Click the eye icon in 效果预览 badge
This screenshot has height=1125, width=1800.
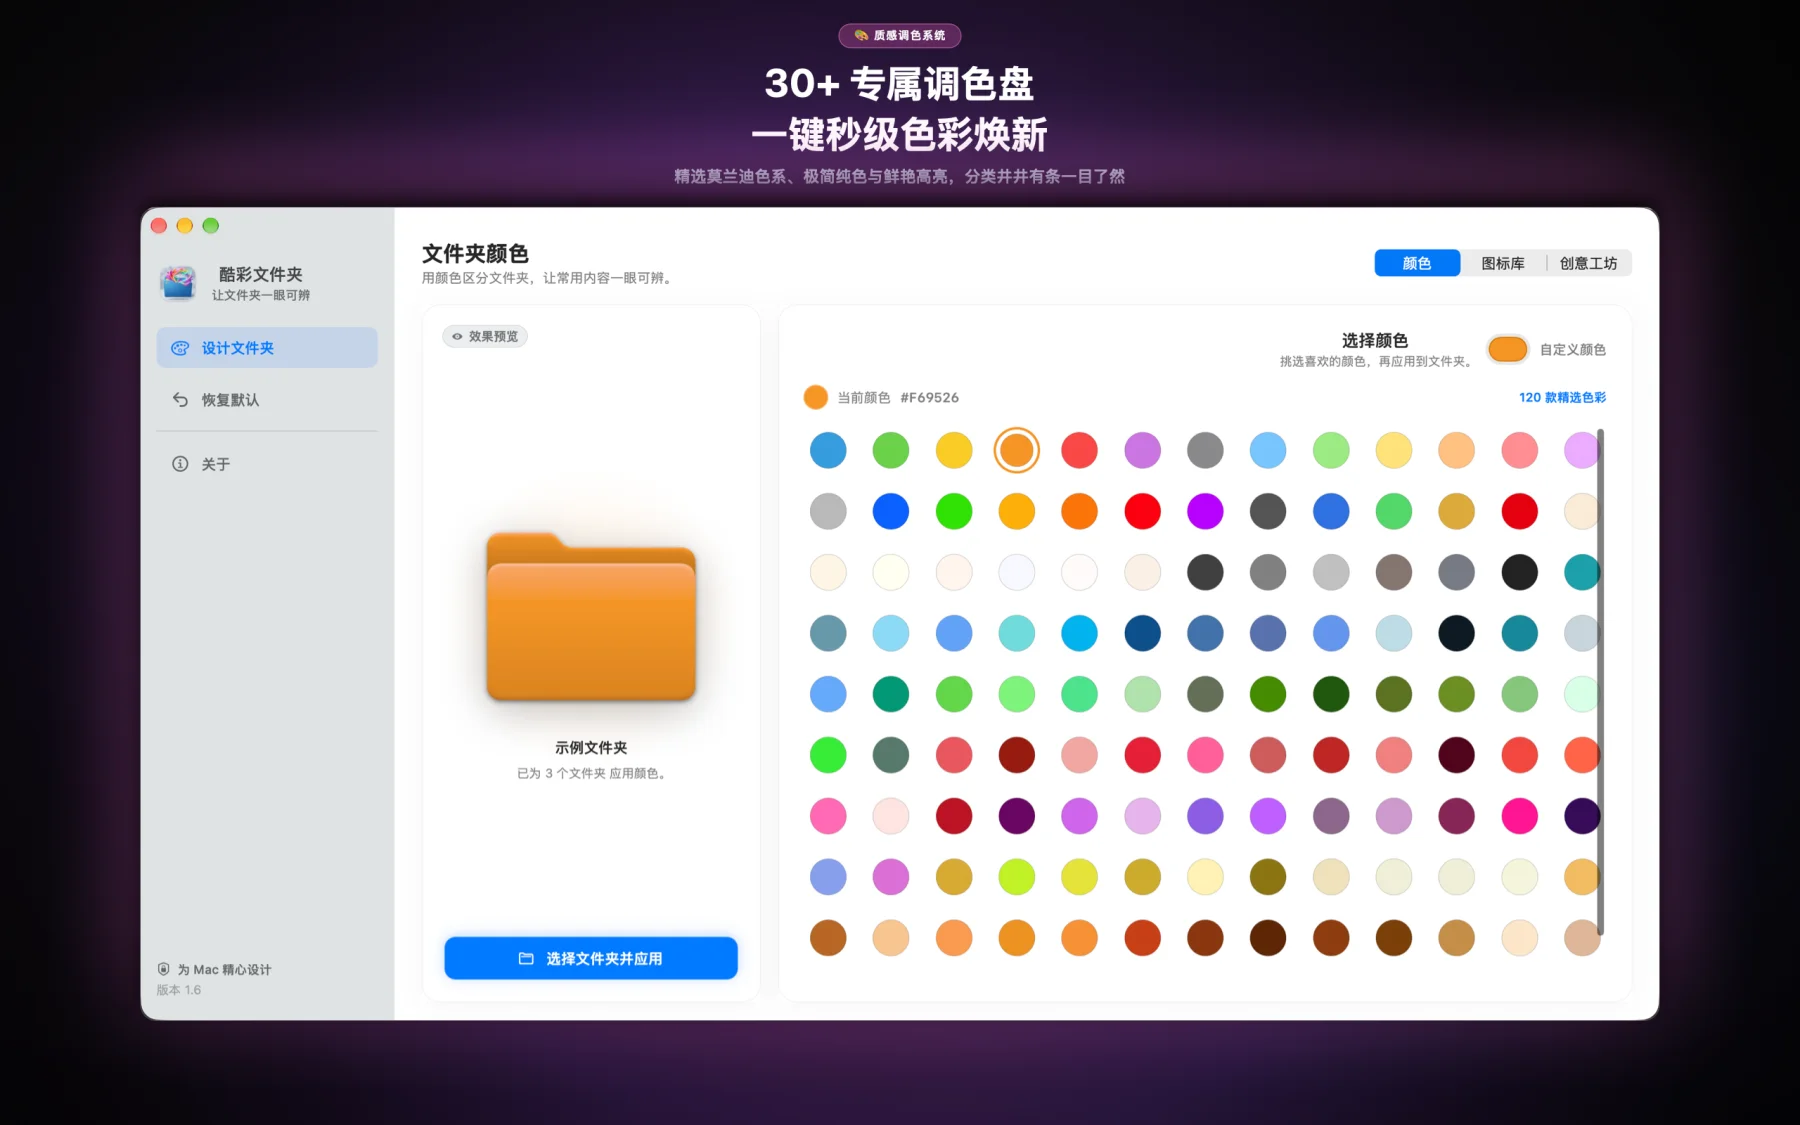[x=457, y=337]
